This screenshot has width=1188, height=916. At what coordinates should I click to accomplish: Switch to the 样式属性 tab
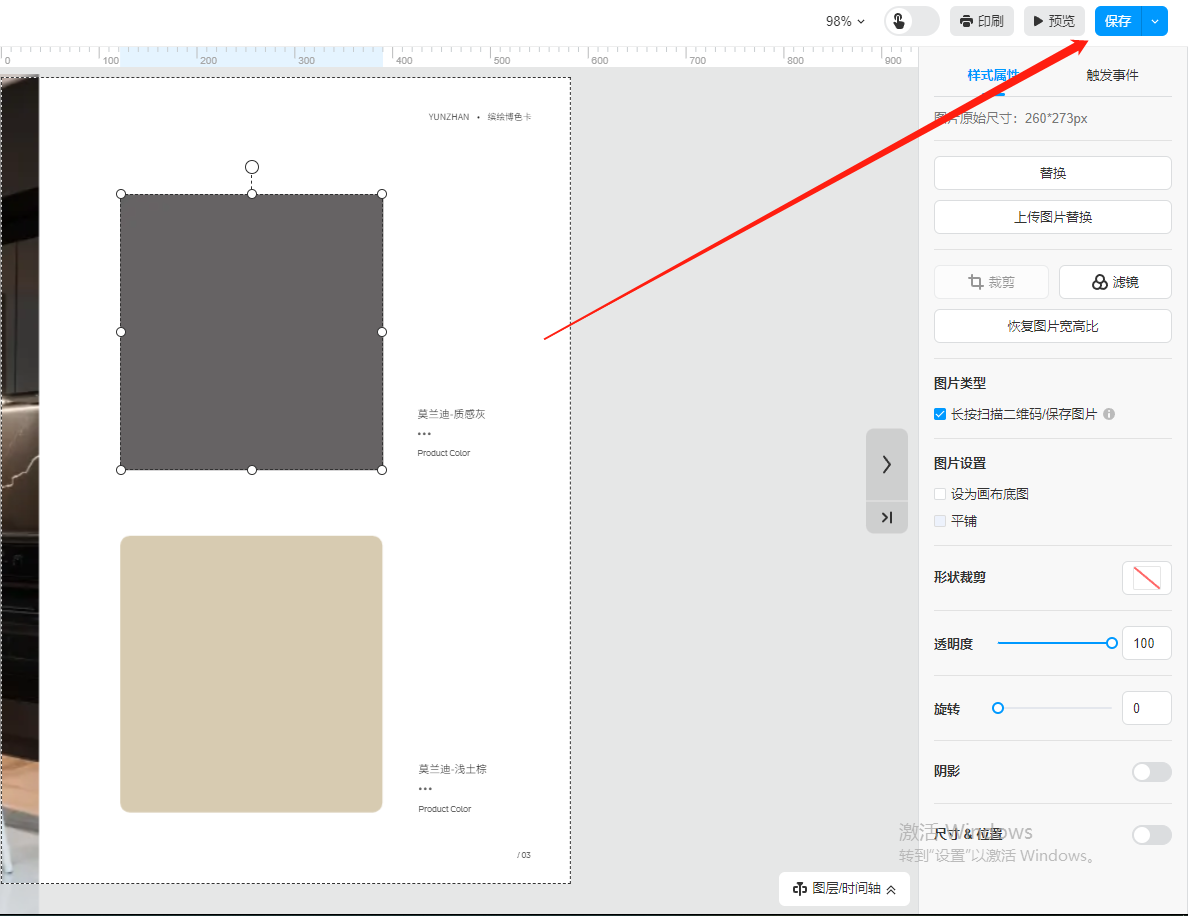tap(992, 75)
